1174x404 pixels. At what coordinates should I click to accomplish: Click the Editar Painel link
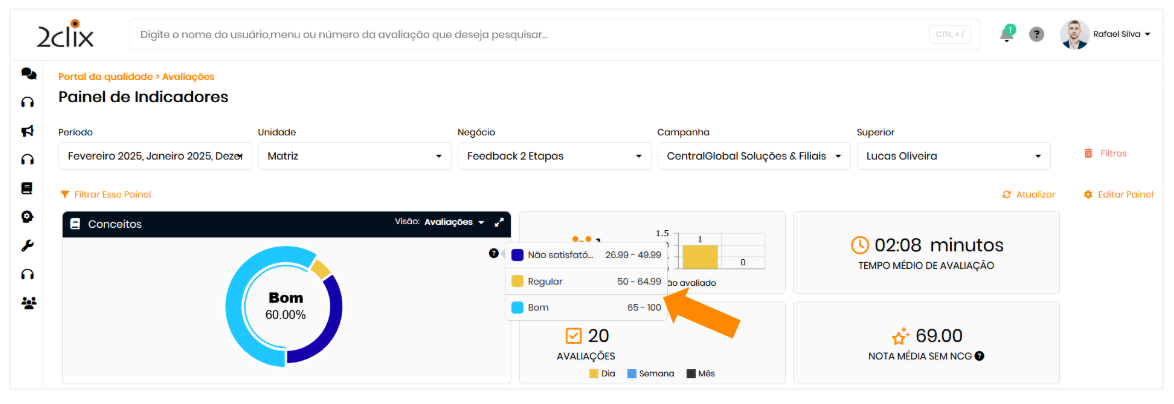click(1118, 194)
